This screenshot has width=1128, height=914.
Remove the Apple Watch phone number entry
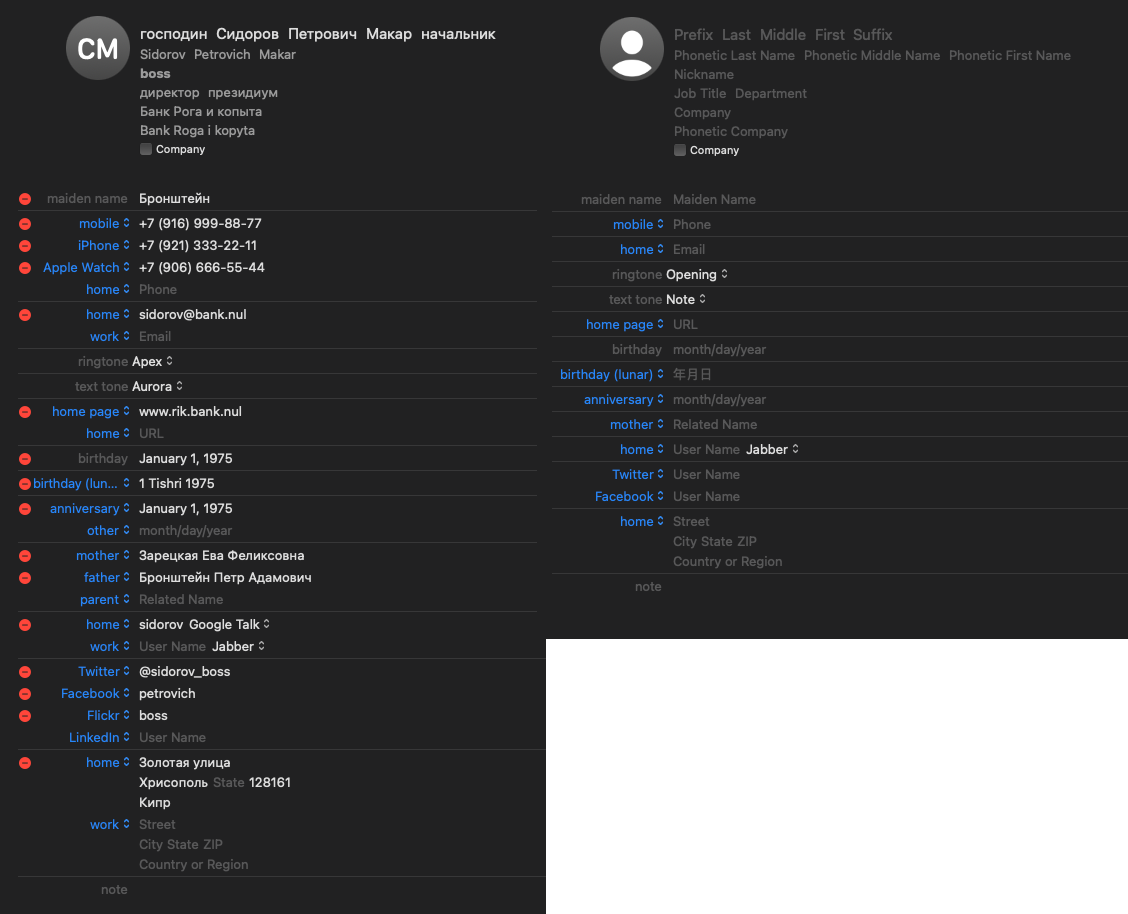[25, 268]
